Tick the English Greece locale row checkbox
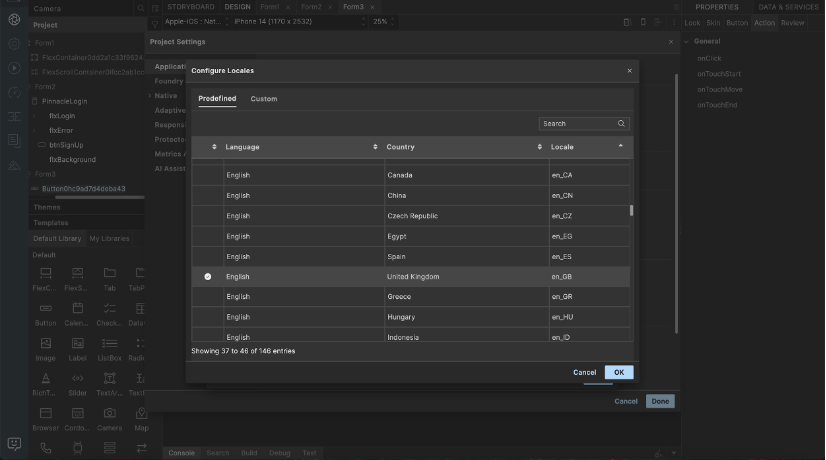This screenshot has width=826, height=460. [x=208, y=297]
